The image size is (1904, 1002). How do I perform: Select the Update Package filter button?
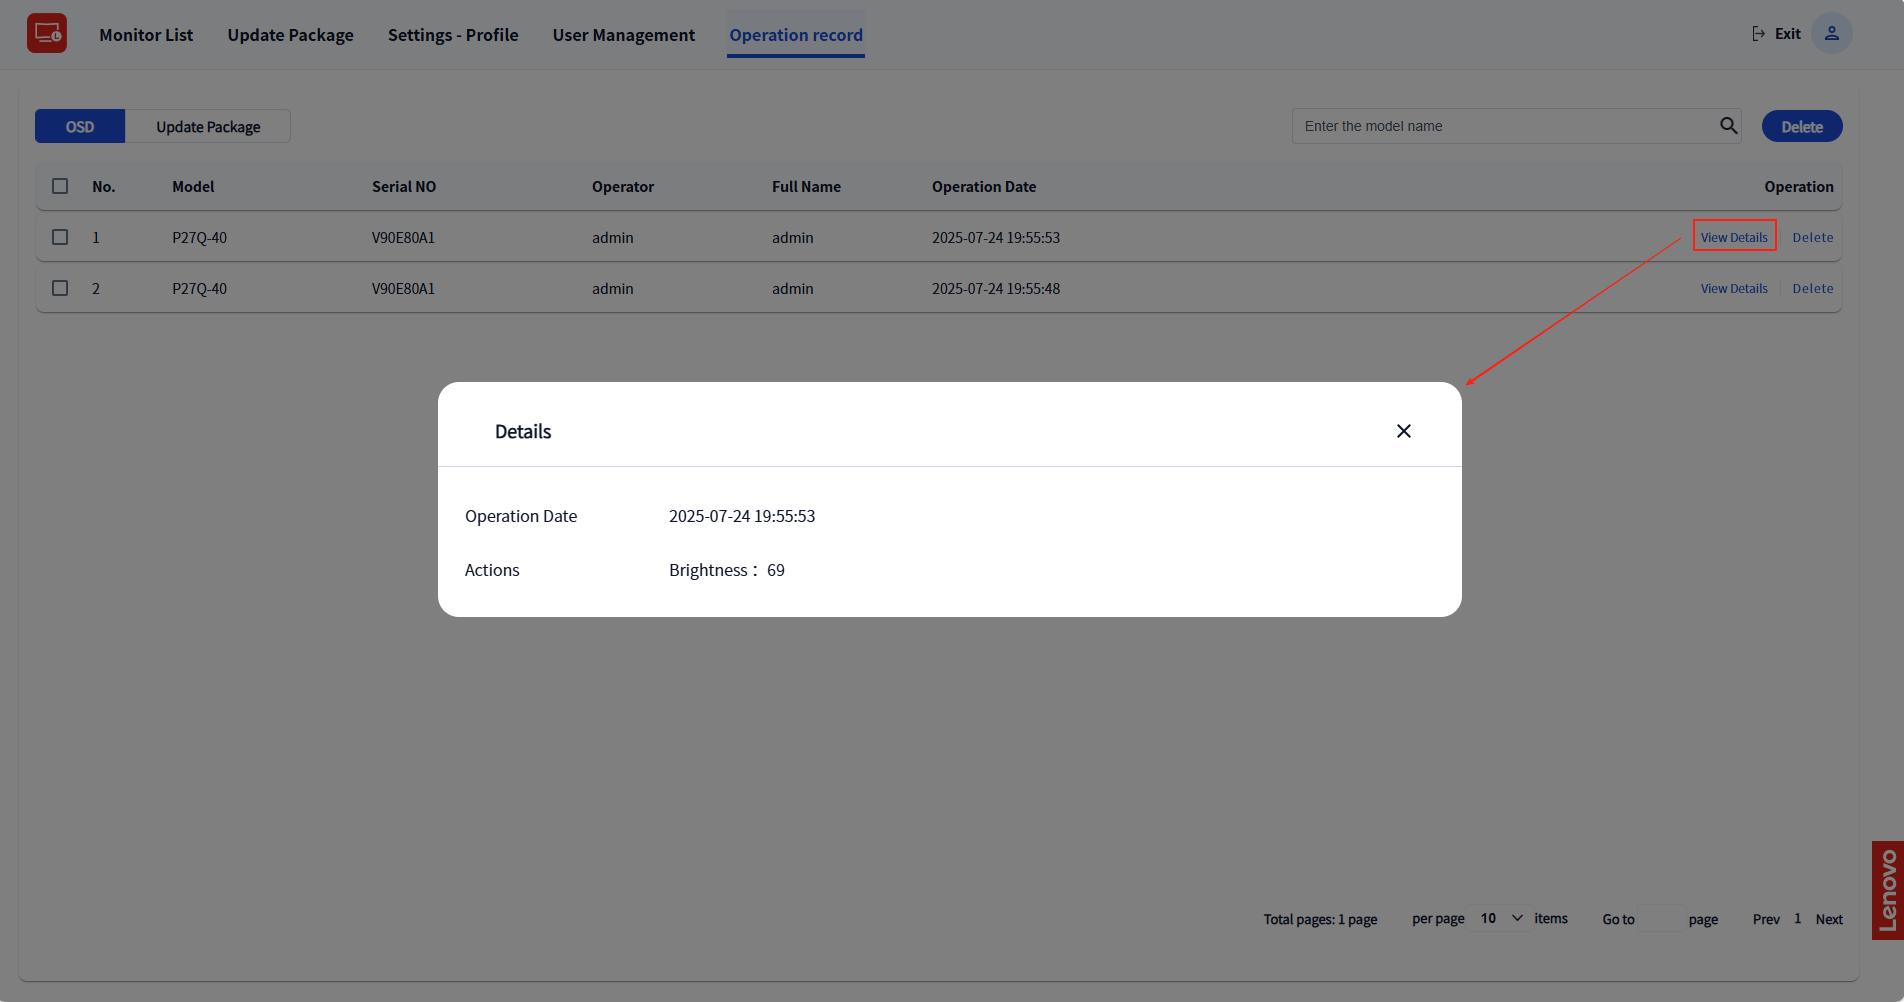pos(208,127)
